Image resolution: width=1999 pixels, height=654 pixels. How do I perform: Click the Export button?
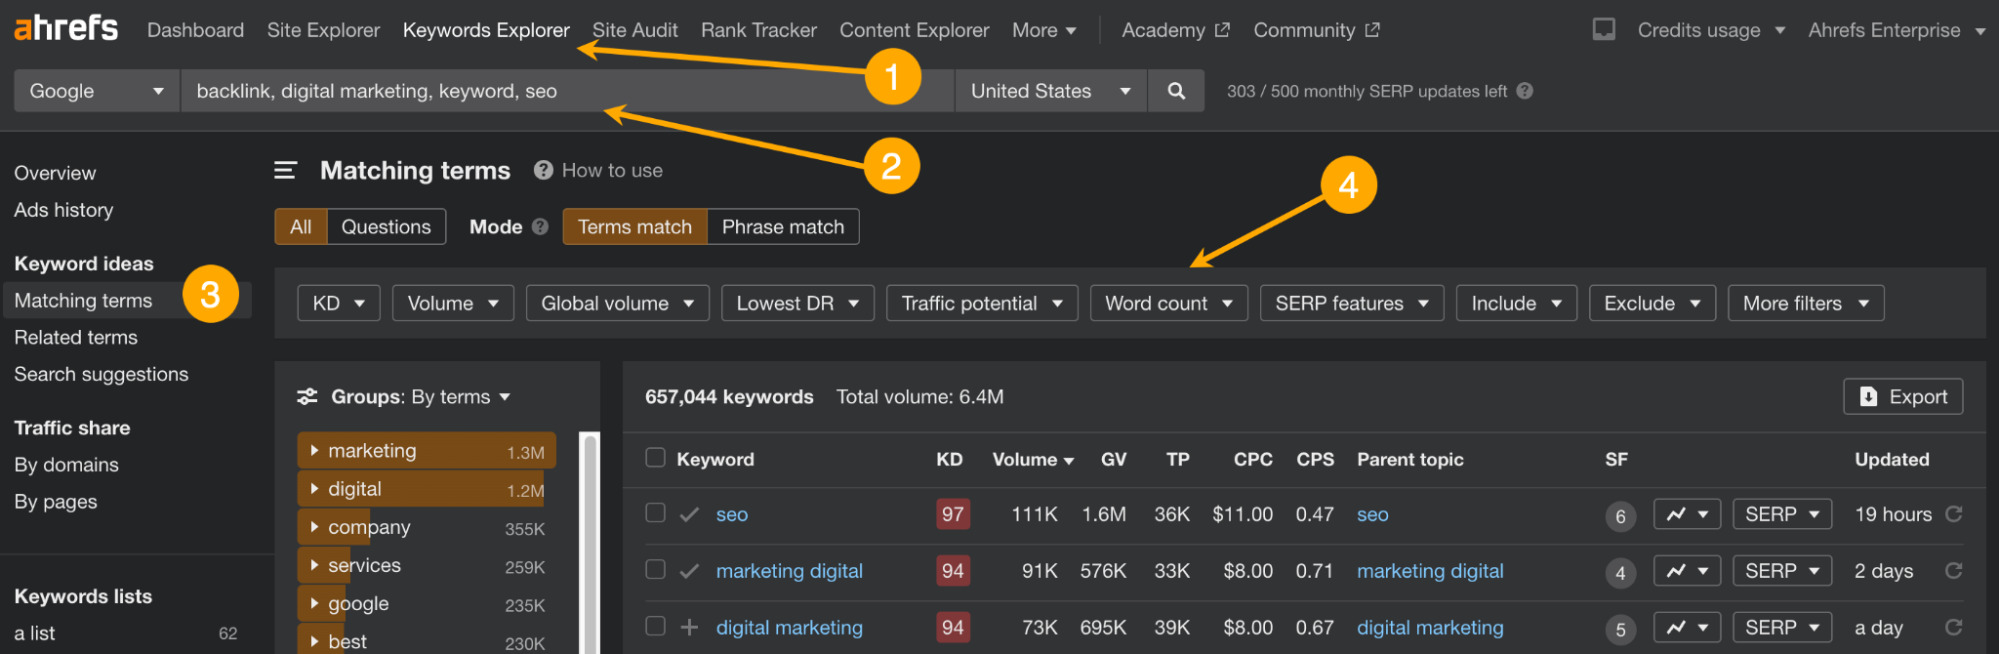1903,397
